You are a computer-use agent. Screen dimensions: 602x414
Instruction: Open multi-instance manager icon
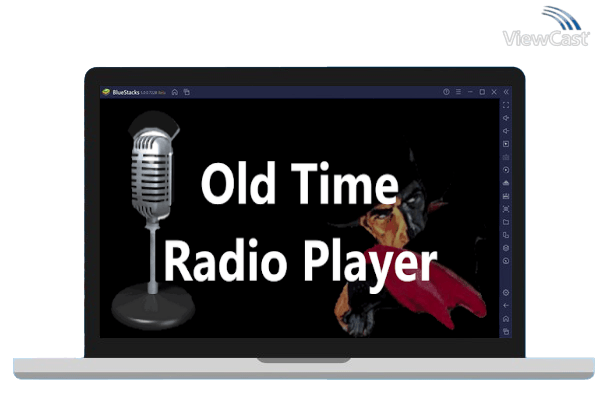(506, 235)
